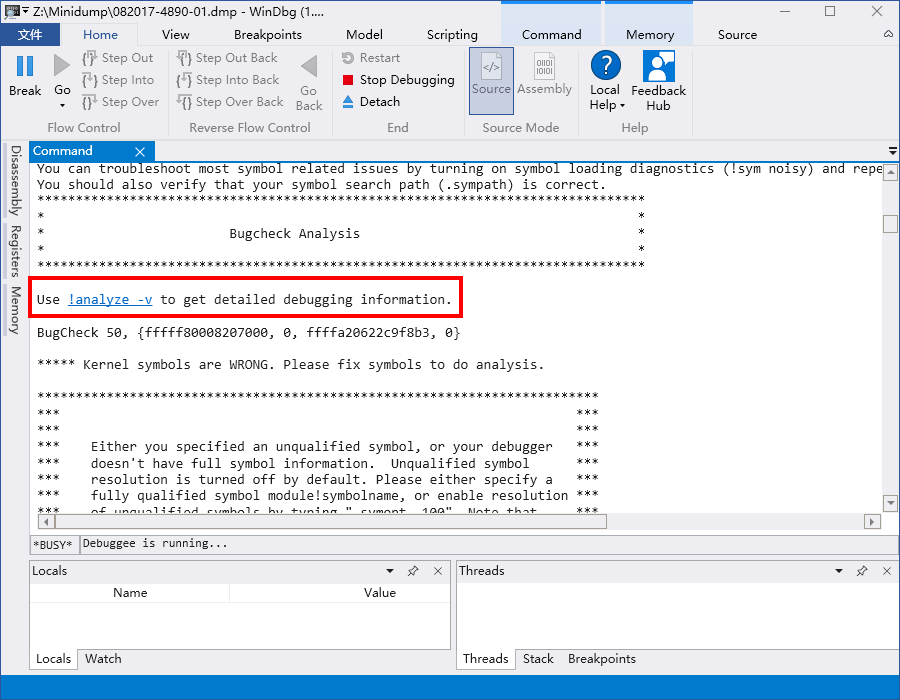Click the Command window vertical scrollbar thumb
Viewport: 900px width, 700px height.
click(x=890, y=223)
